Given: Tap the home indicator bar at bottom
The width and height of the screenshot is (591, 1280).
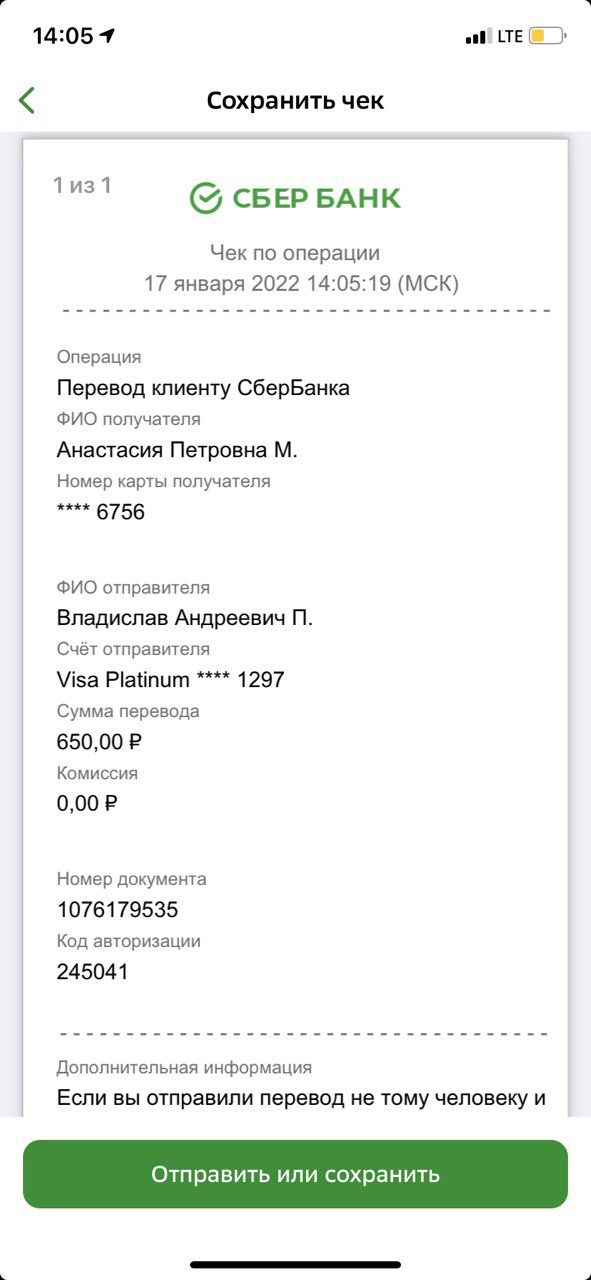Looking at the screenshot, I should coord(295,1265).
